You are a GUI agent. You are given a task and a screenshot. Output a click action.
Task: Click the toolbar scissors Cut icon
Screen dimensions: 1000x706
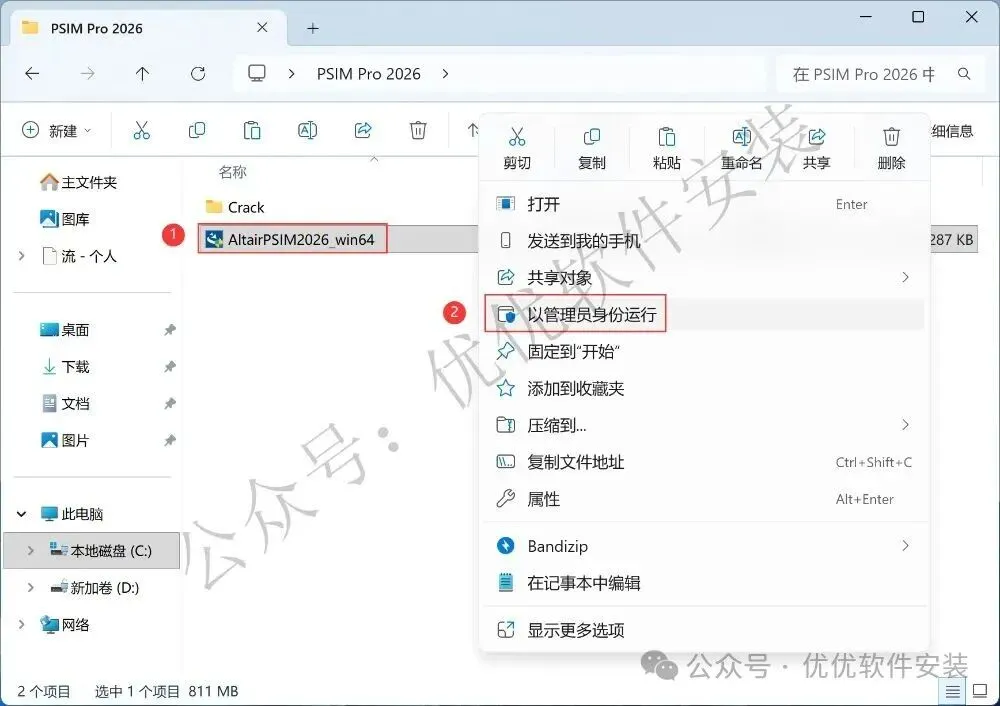[x=142, y=131]
